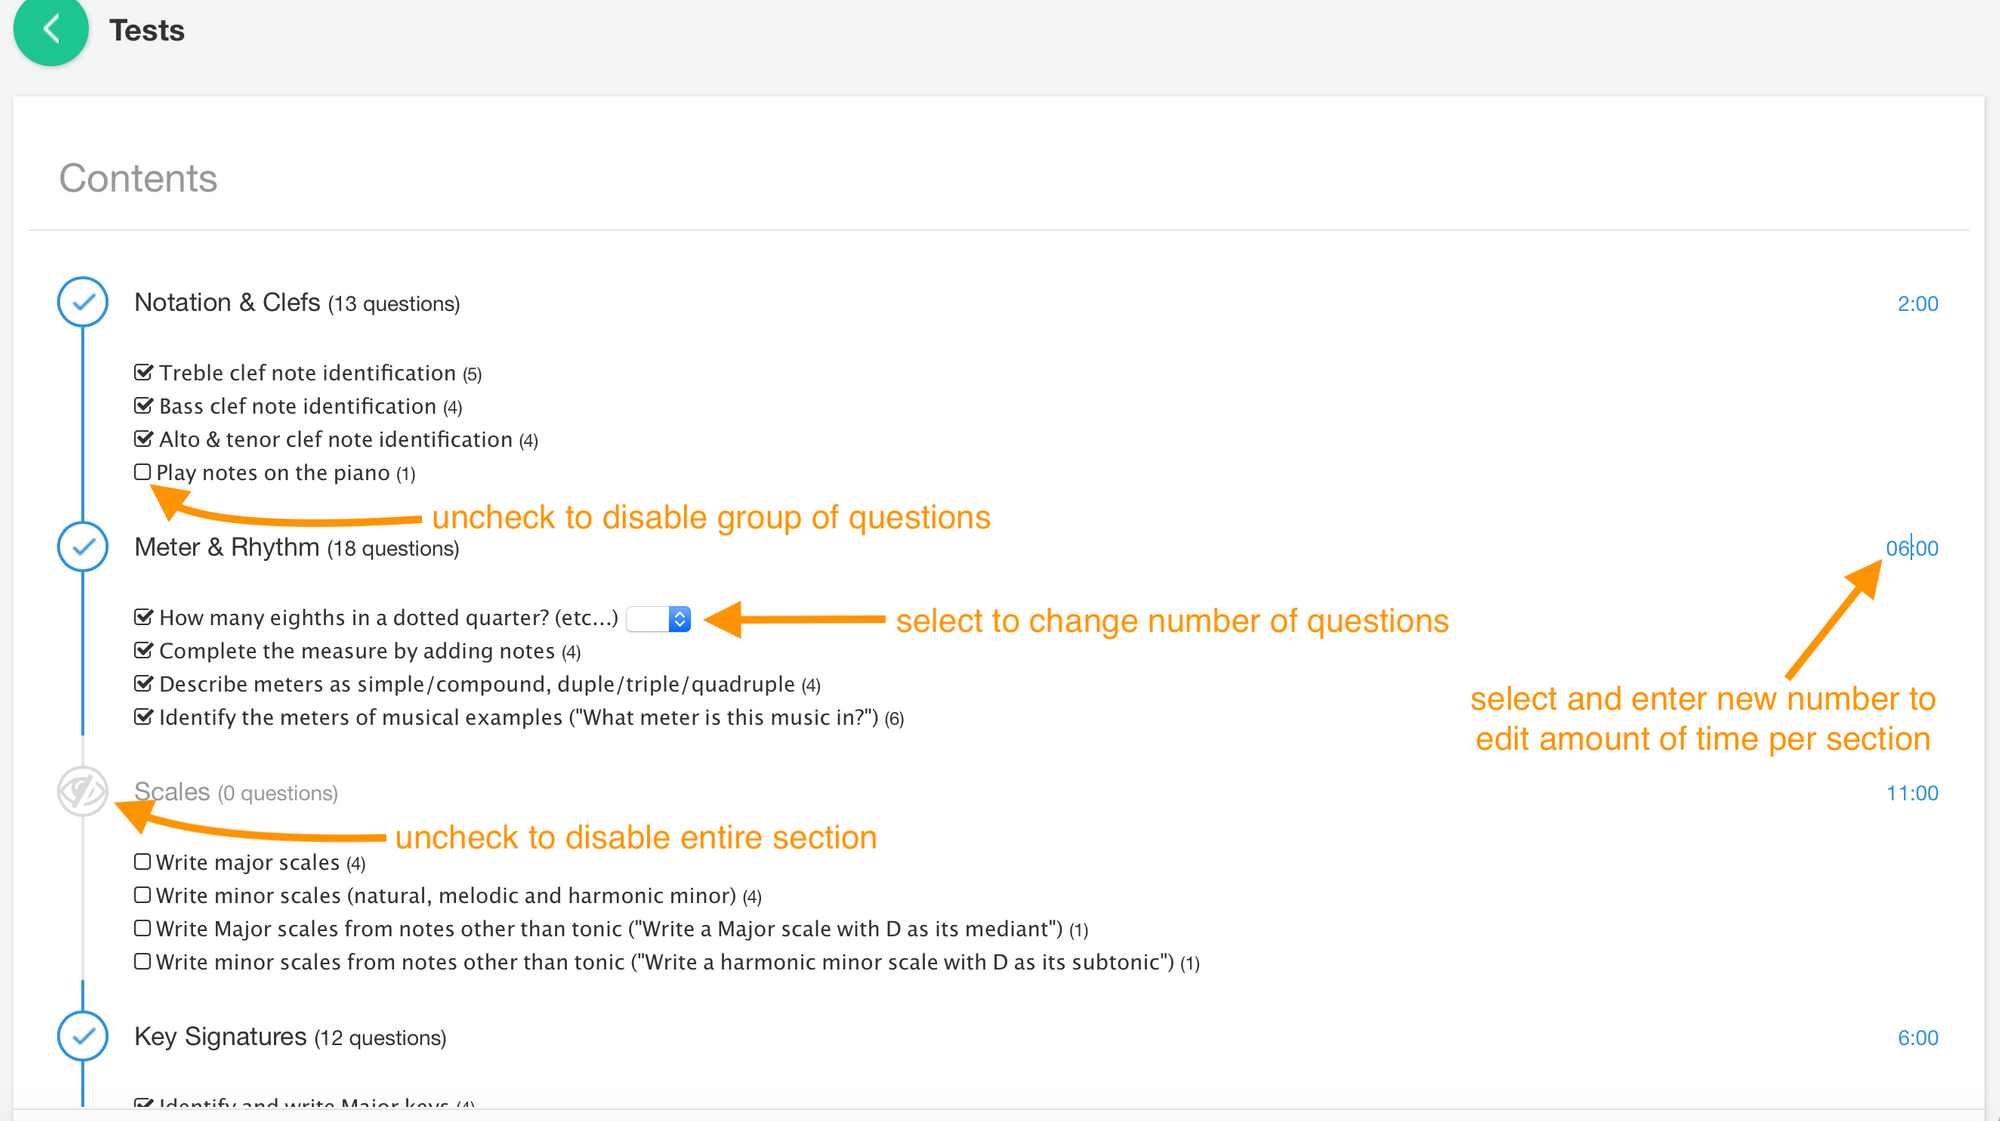Viewport: 2000px width, 1121px height.
Task: Enable the disabled Scales section eye icon
Action: (83, 792)
